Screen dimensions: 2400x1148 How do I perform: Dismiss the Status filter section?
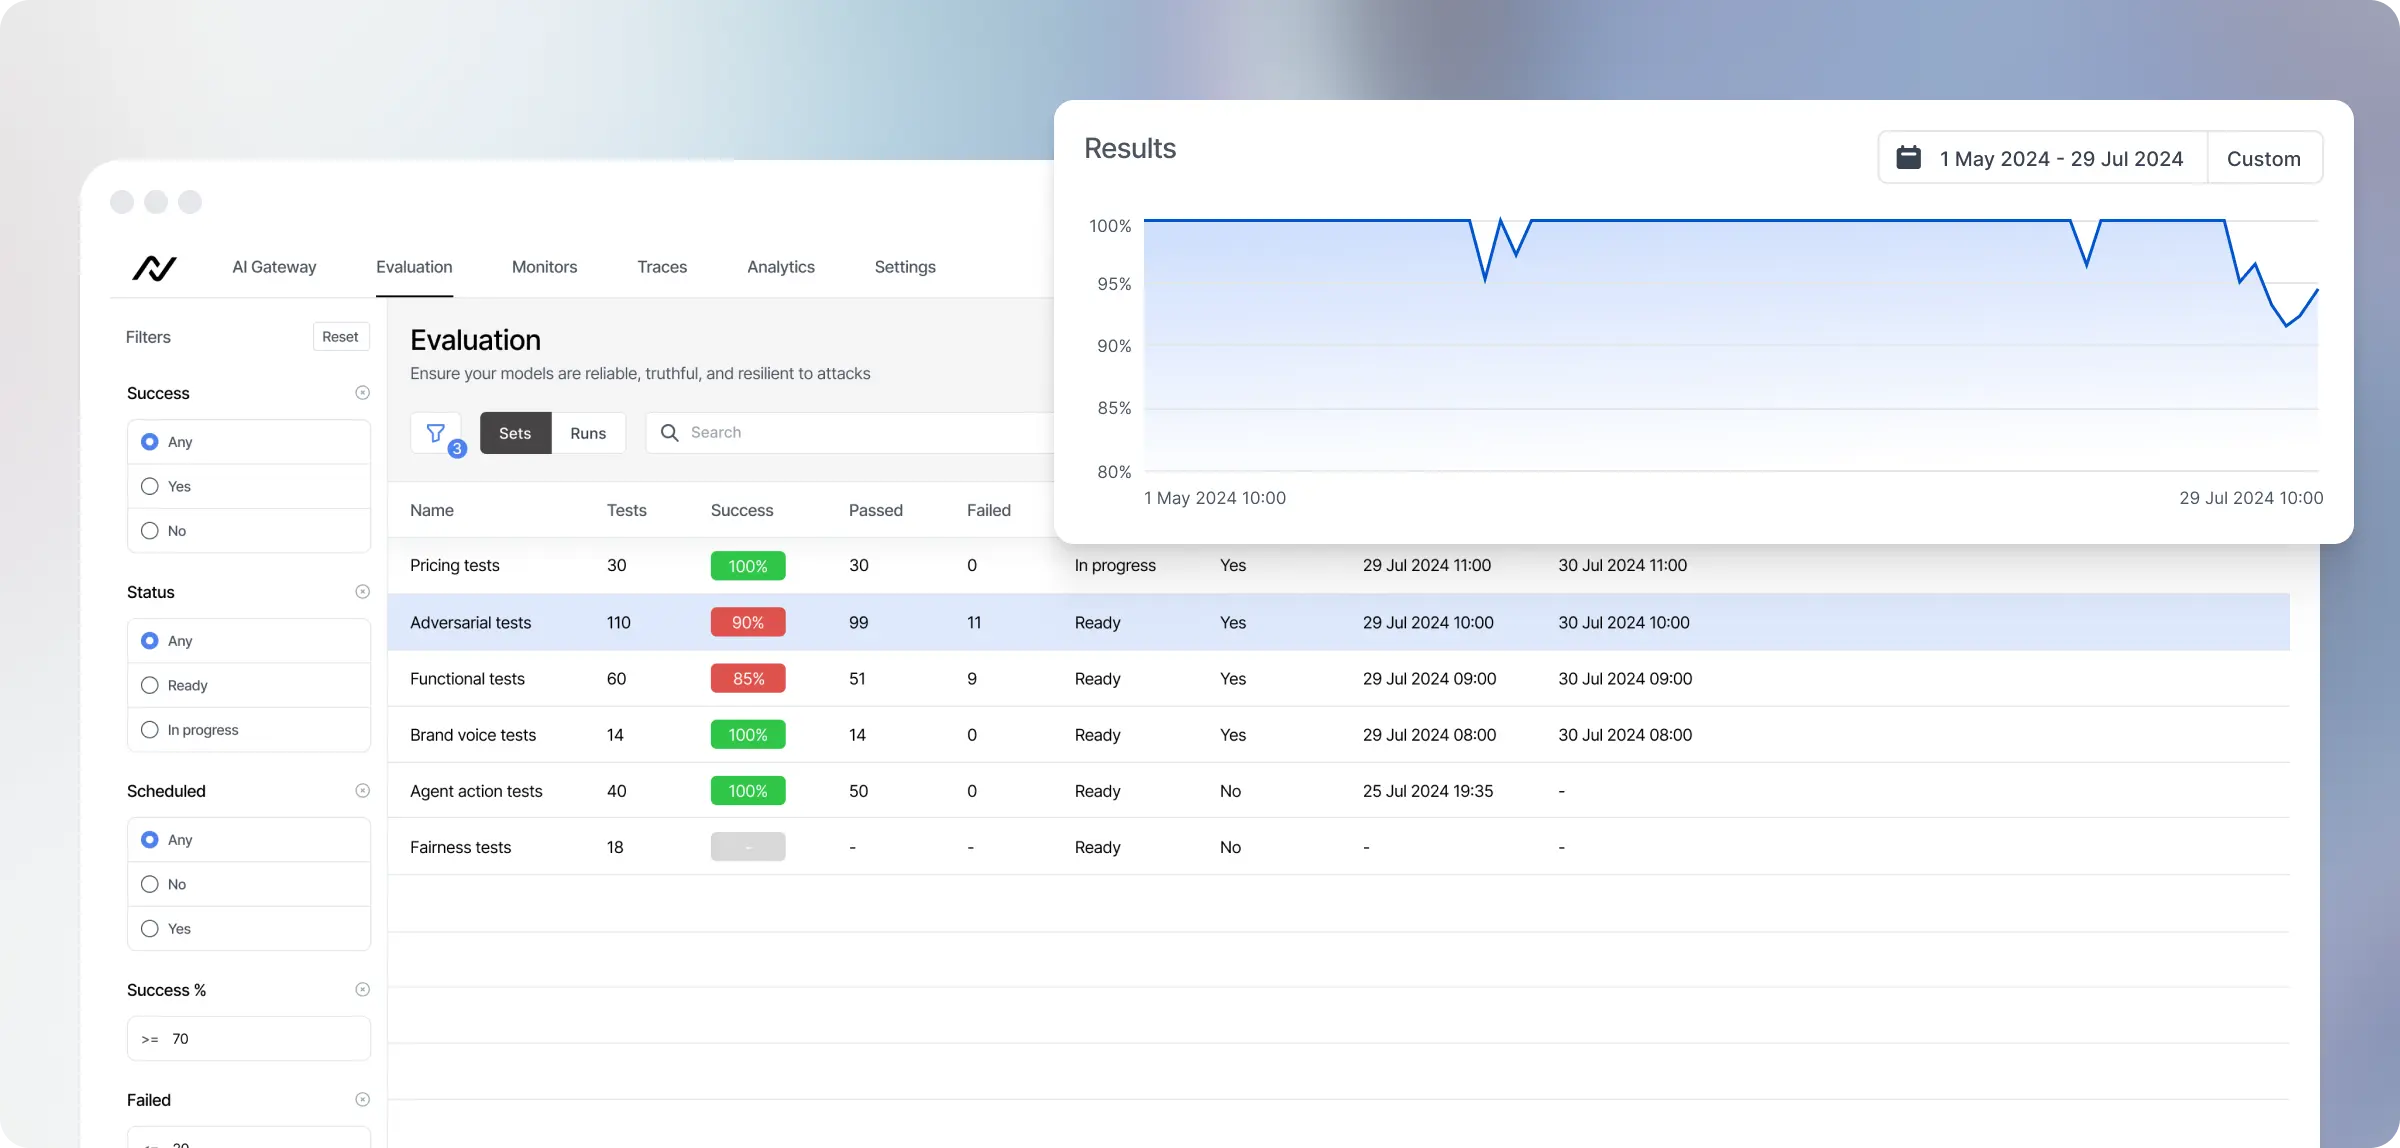[362, 591]
